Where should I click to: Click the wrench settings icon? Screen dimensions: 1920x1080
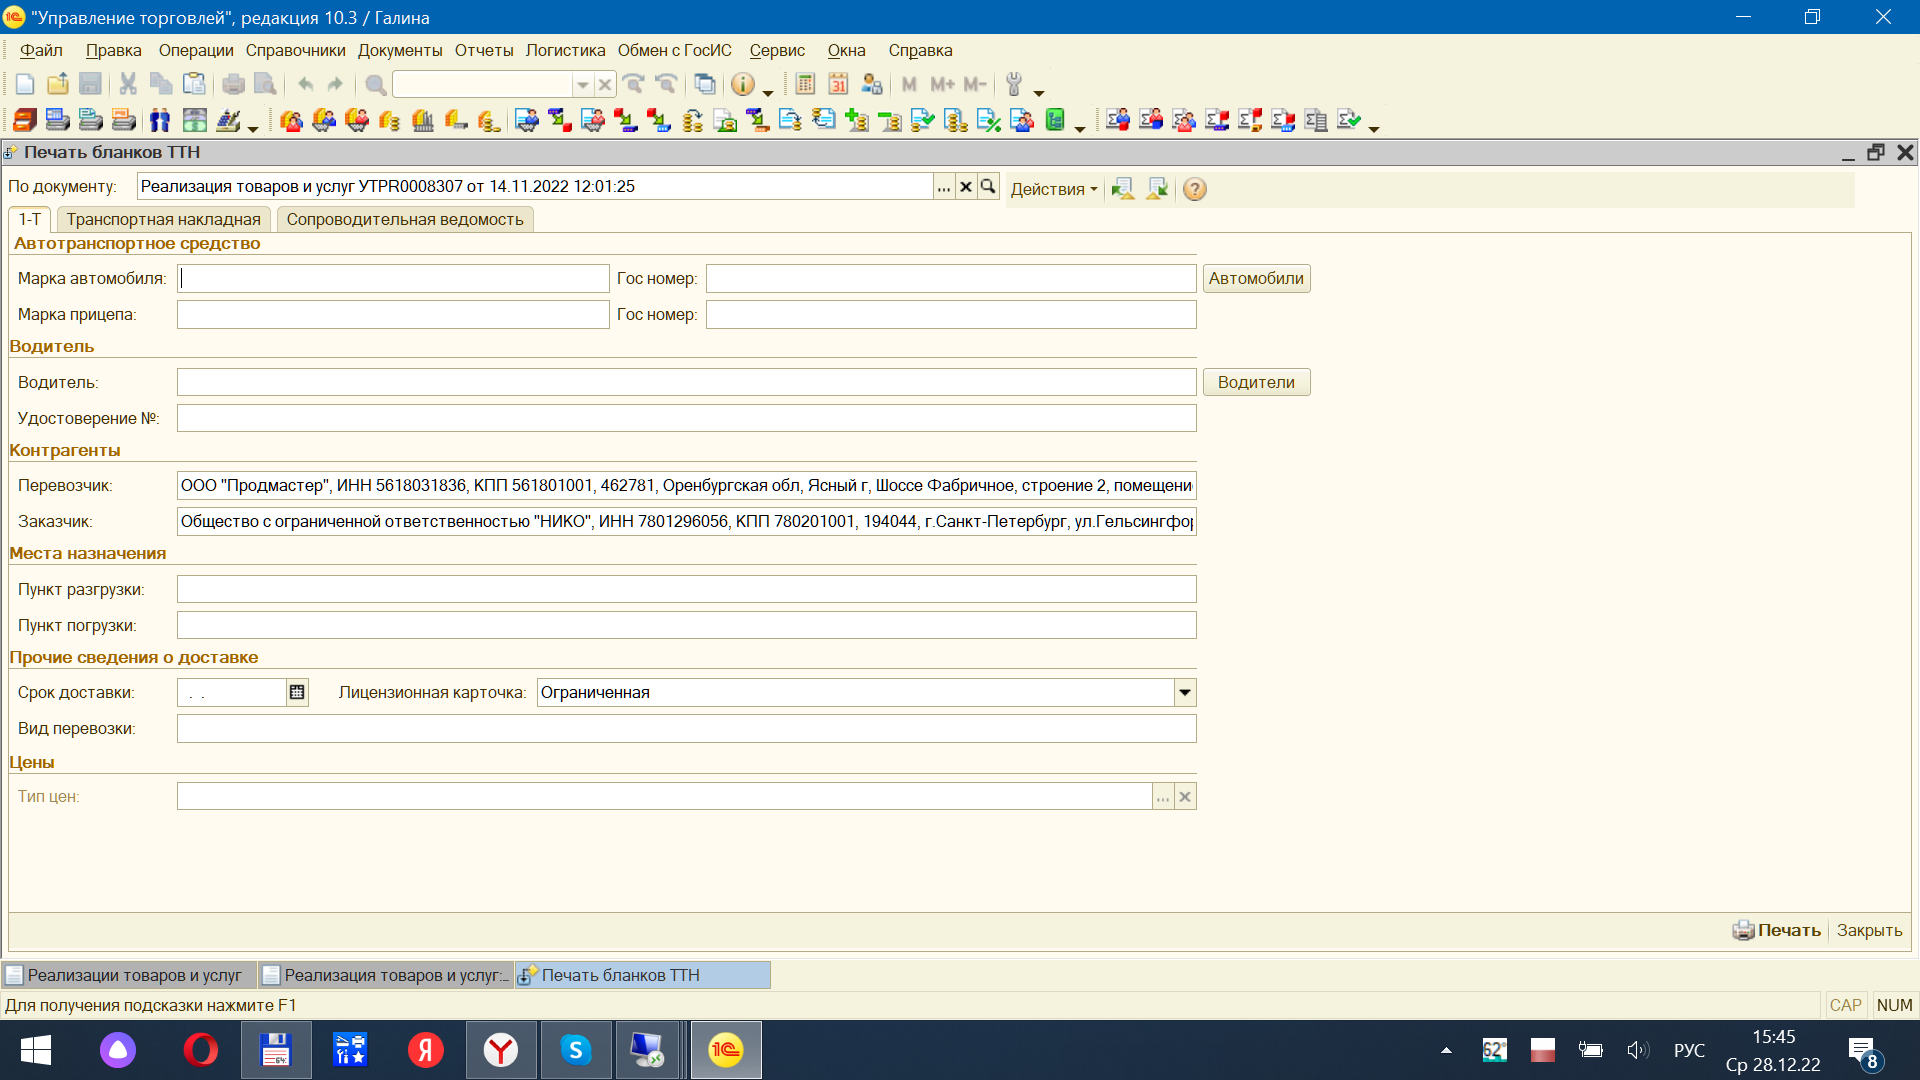(x=1014, y=85)
